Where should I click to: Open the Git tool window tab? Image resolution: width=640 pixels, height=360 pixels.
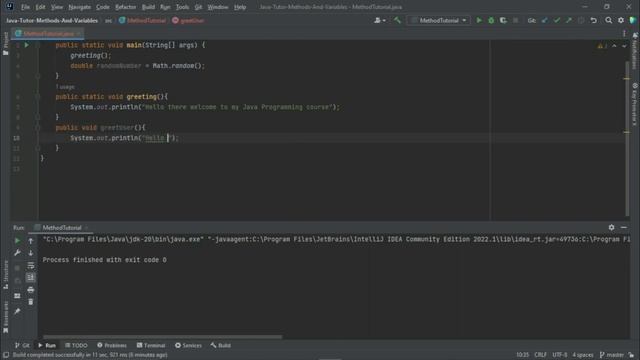tap(22, 345)
